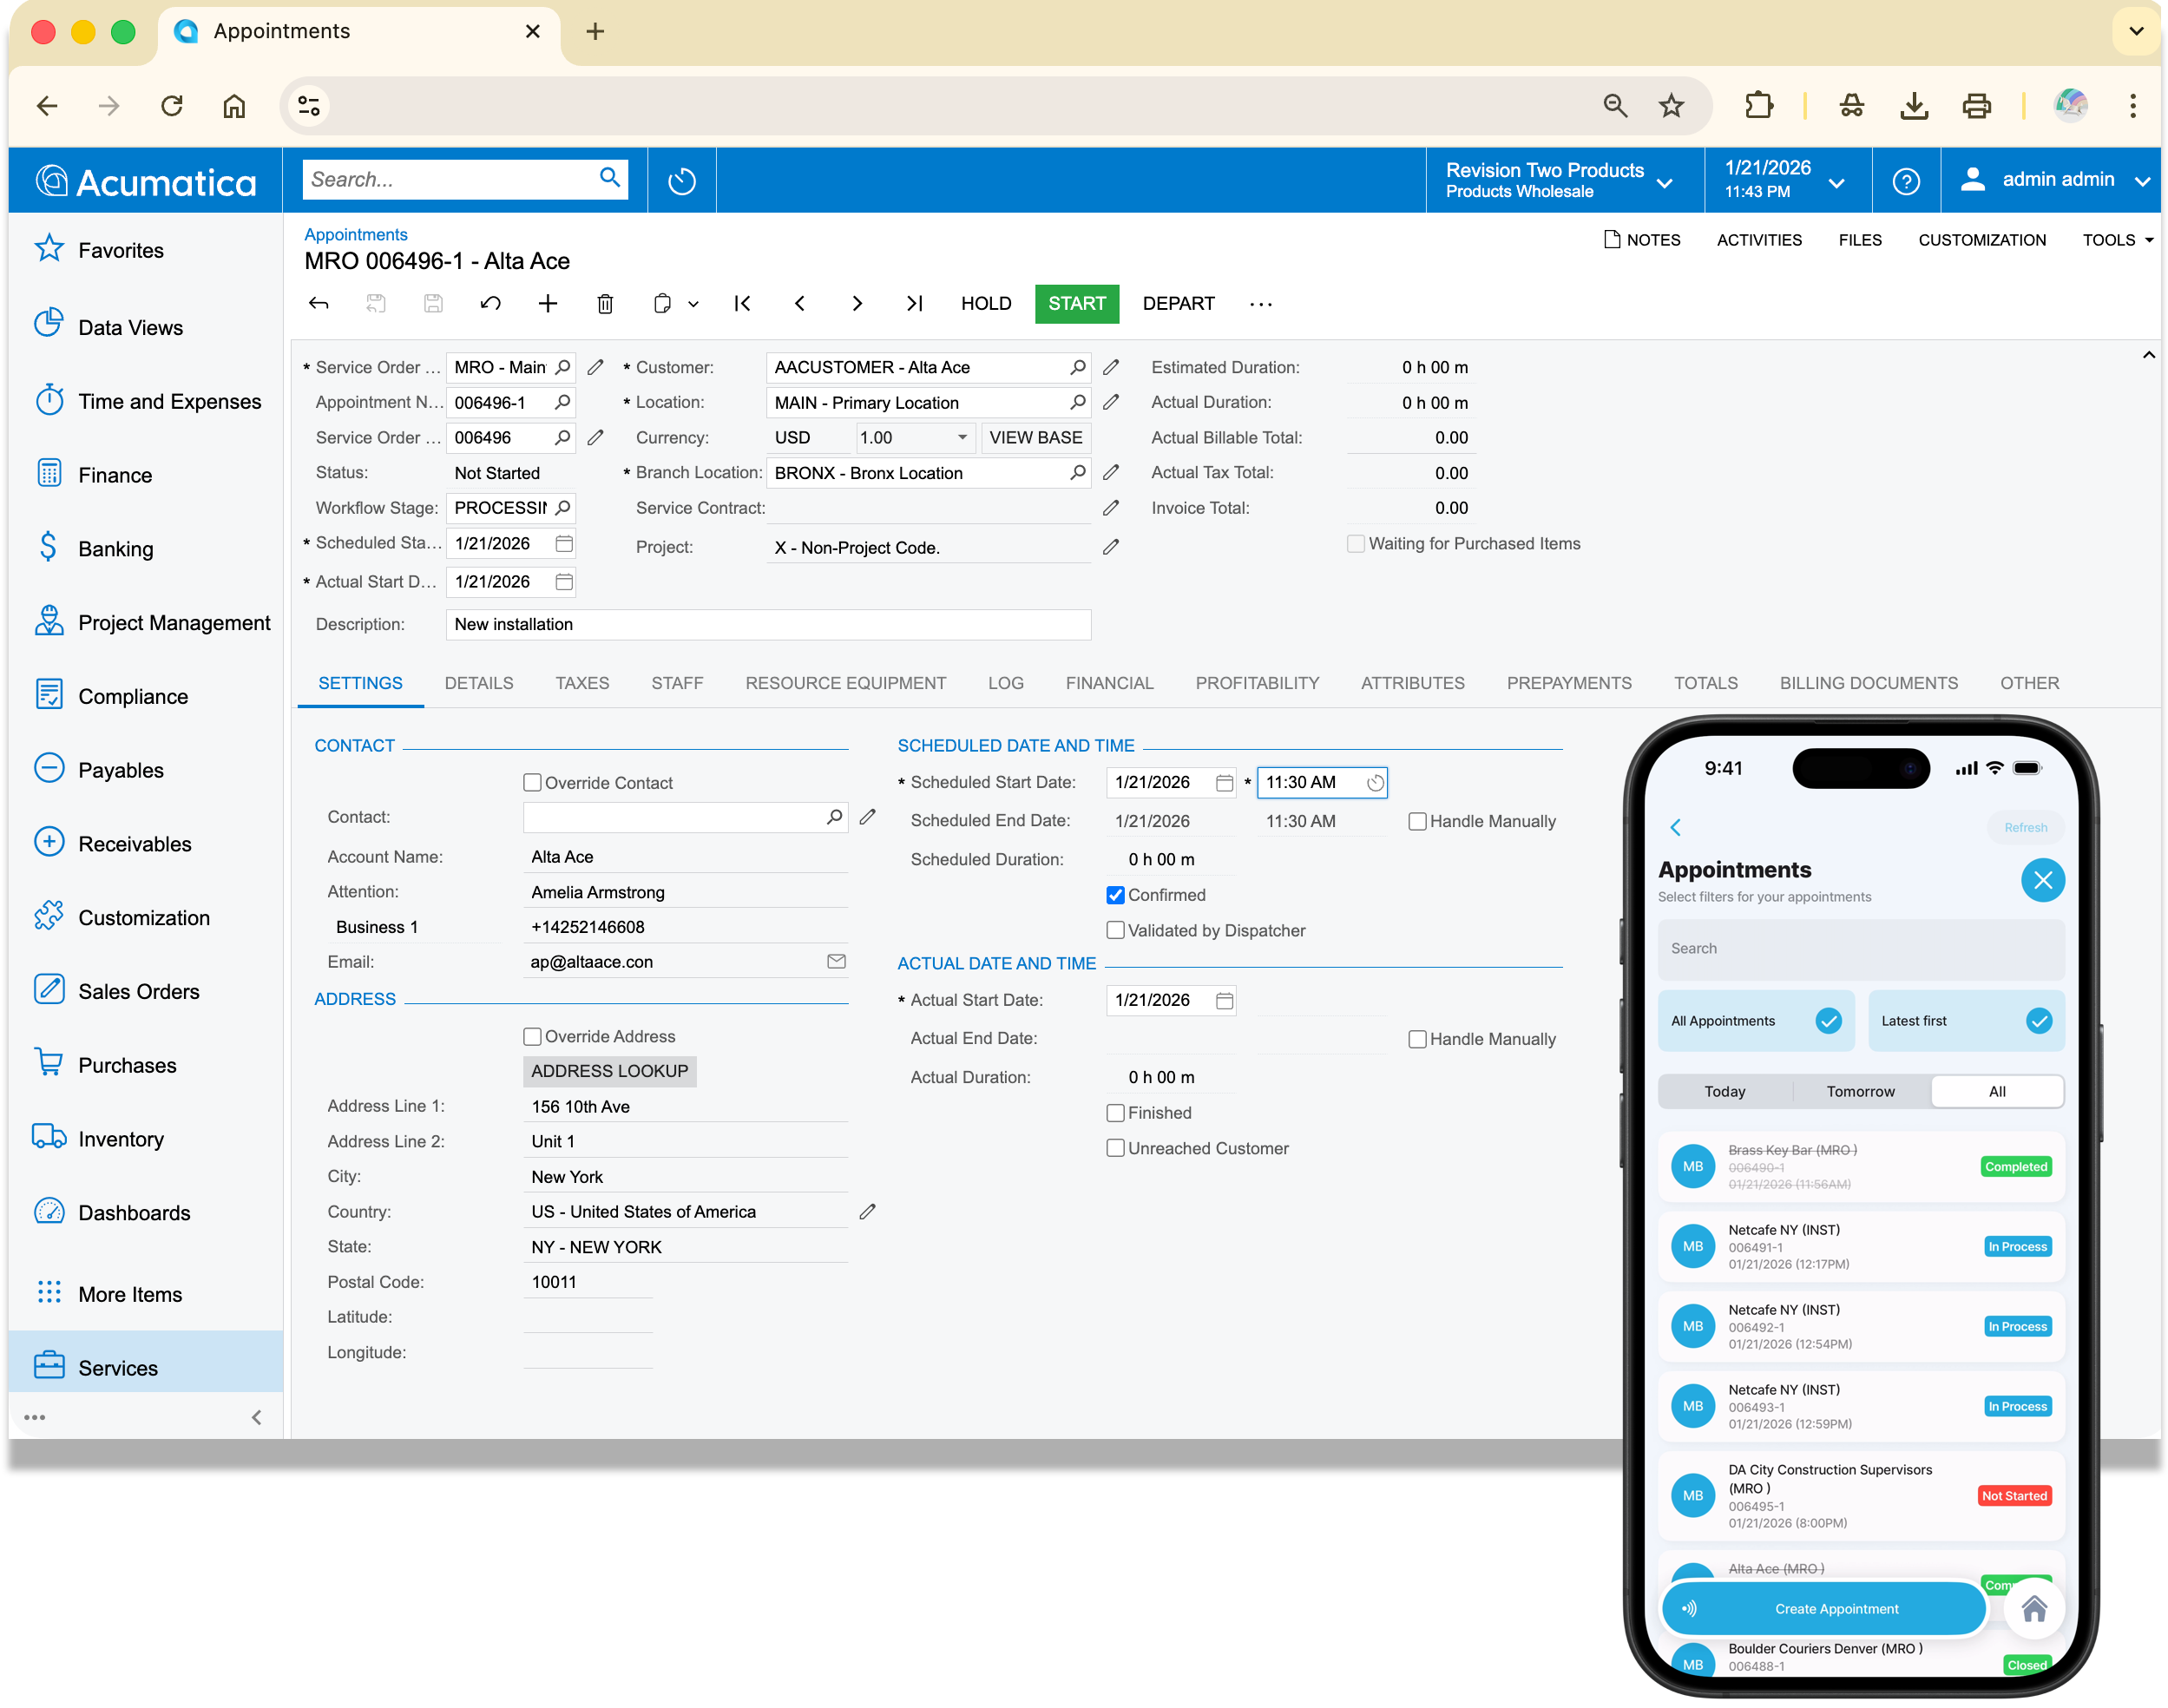Open Scheduled Start Date calendar picker icon

(x=1224, y=783)
